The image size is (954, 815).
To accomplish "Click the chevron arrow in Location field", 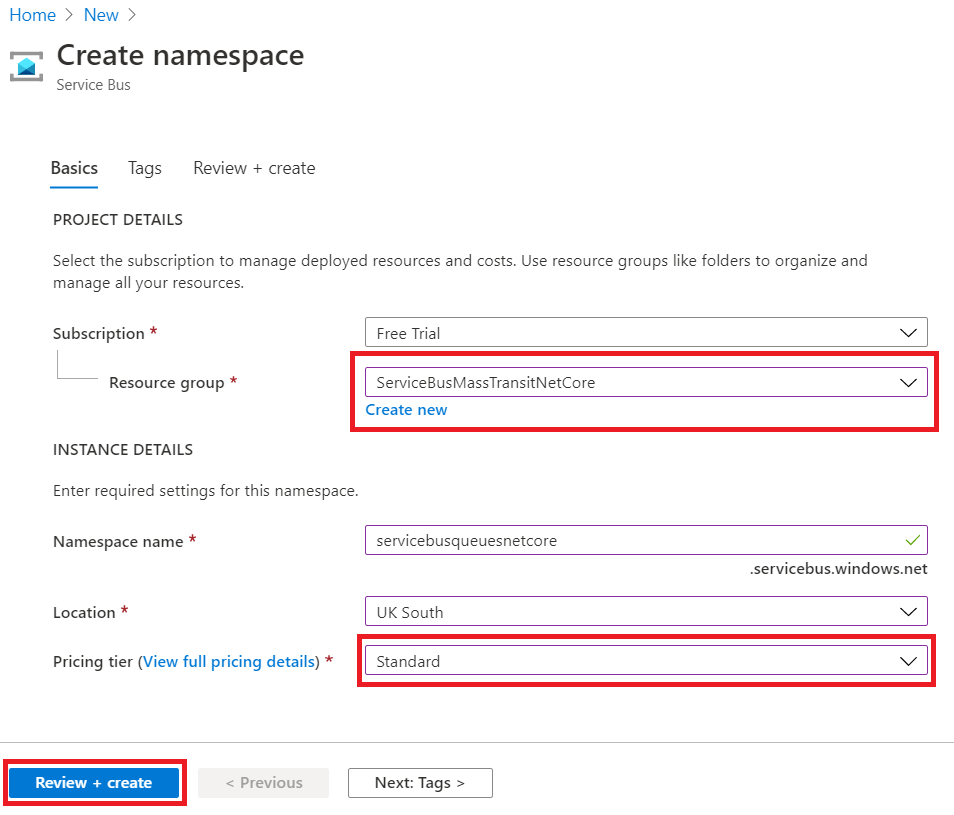I will [x=908, y=612].
